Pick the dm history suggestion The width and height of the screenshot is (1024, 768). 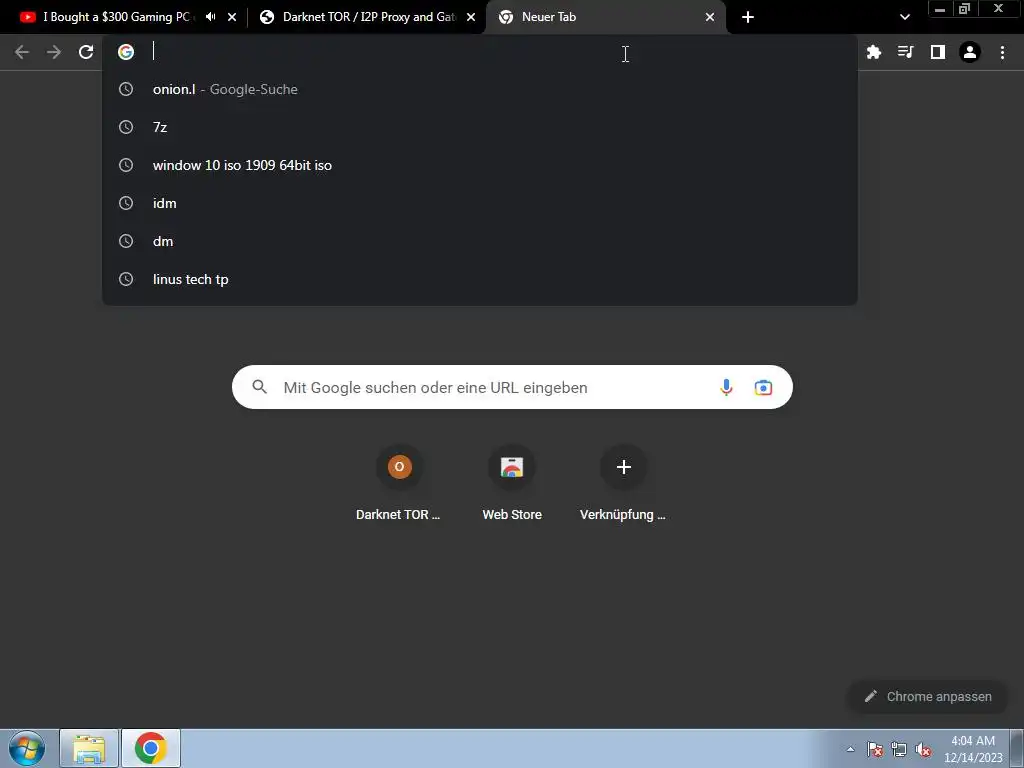pos(480,241)
